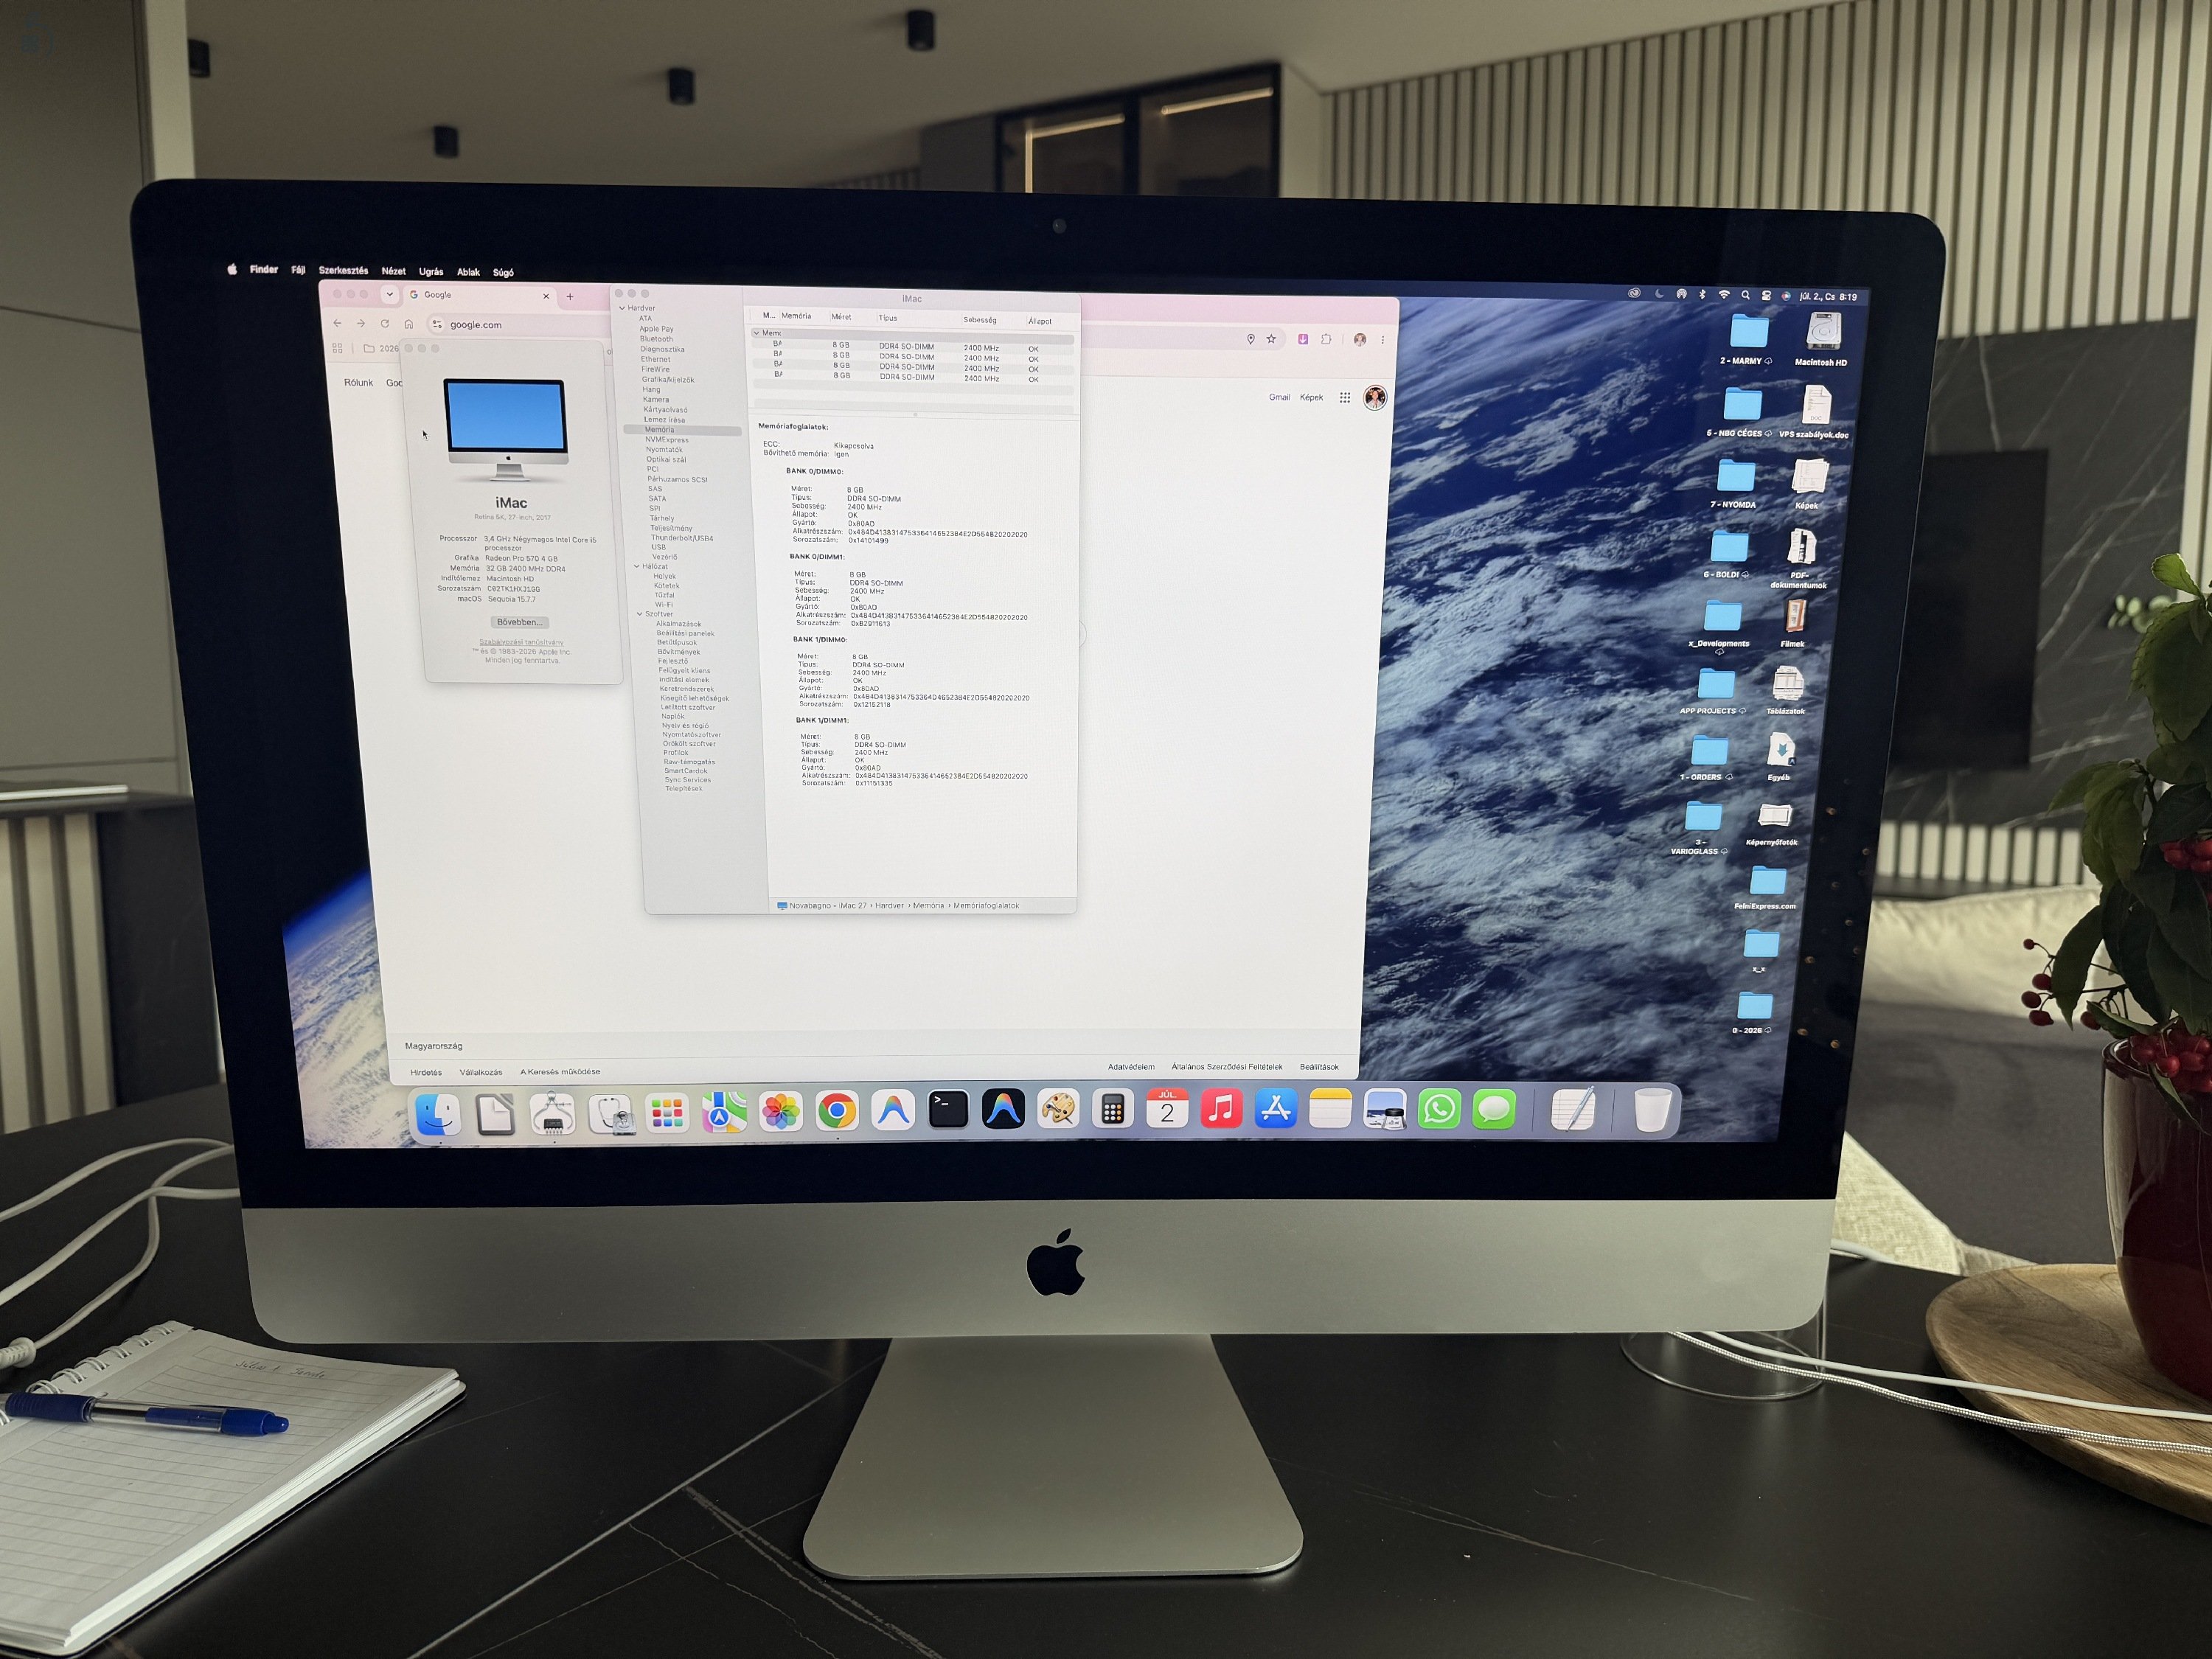Screen dimensions: 2212x1659
Task: Open Calculator from the Dock
Action: click(1112, 1109)
